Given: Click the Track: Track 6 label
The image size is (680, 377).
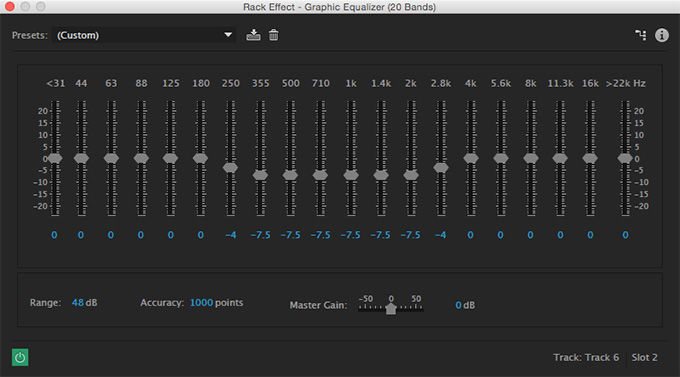Looking at the screenshot, I should [x=586, y=357].
